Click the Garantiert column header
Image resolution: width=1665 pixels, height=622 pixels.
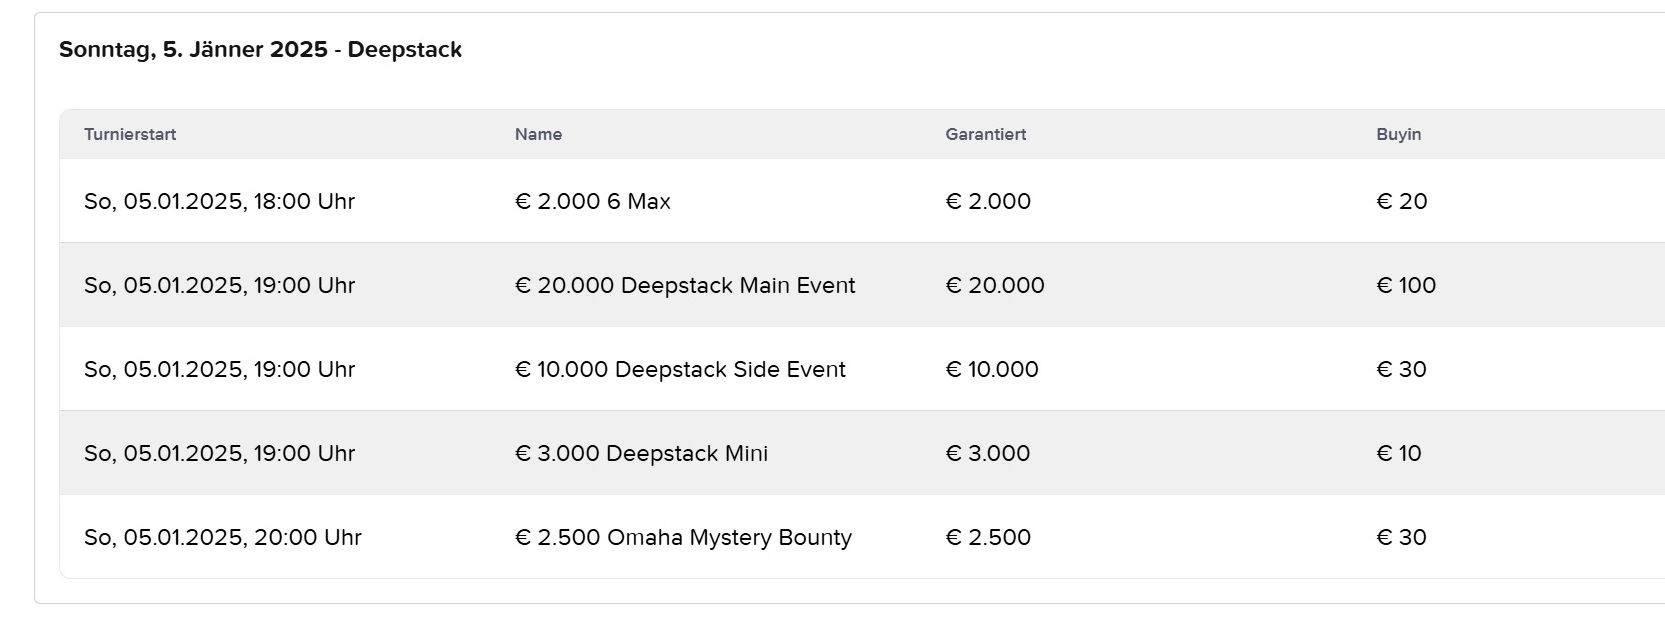(985, 134)
